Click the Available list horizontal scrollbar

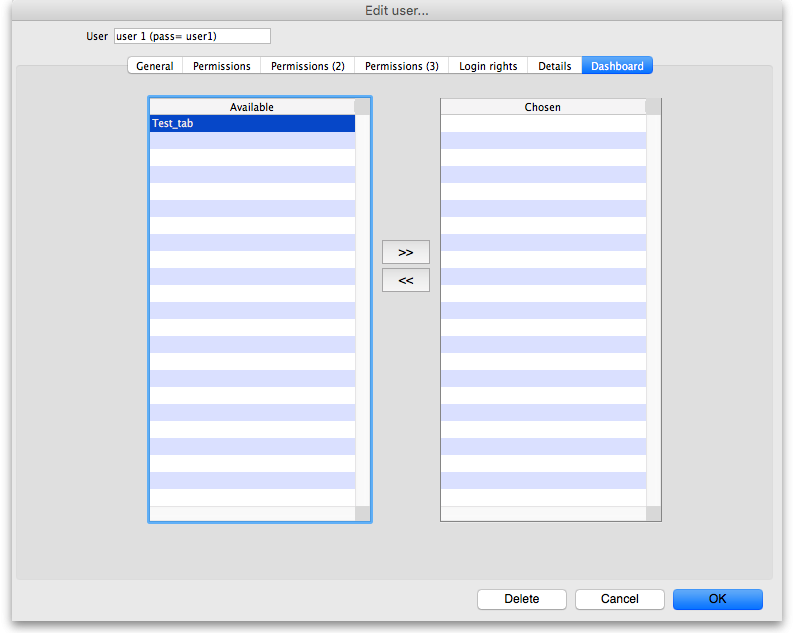coord(252,514)
